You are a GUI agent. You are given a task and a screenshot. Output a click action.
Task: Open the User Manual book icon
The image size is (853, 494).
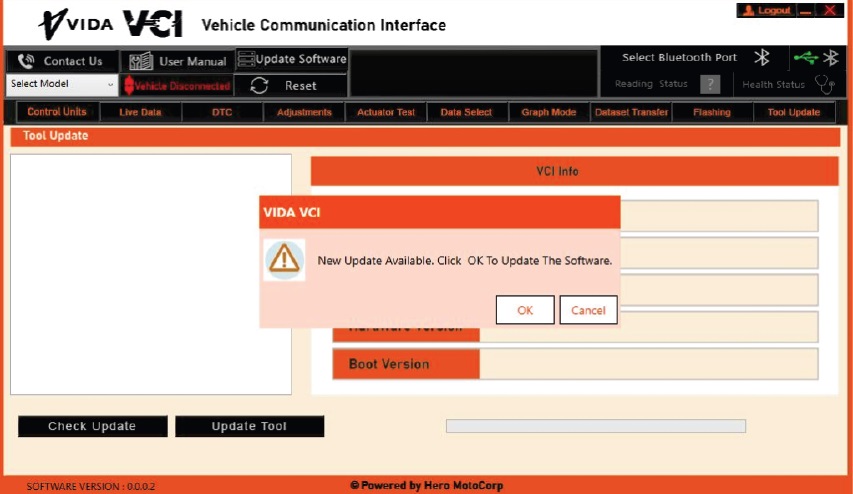(141, 61)
